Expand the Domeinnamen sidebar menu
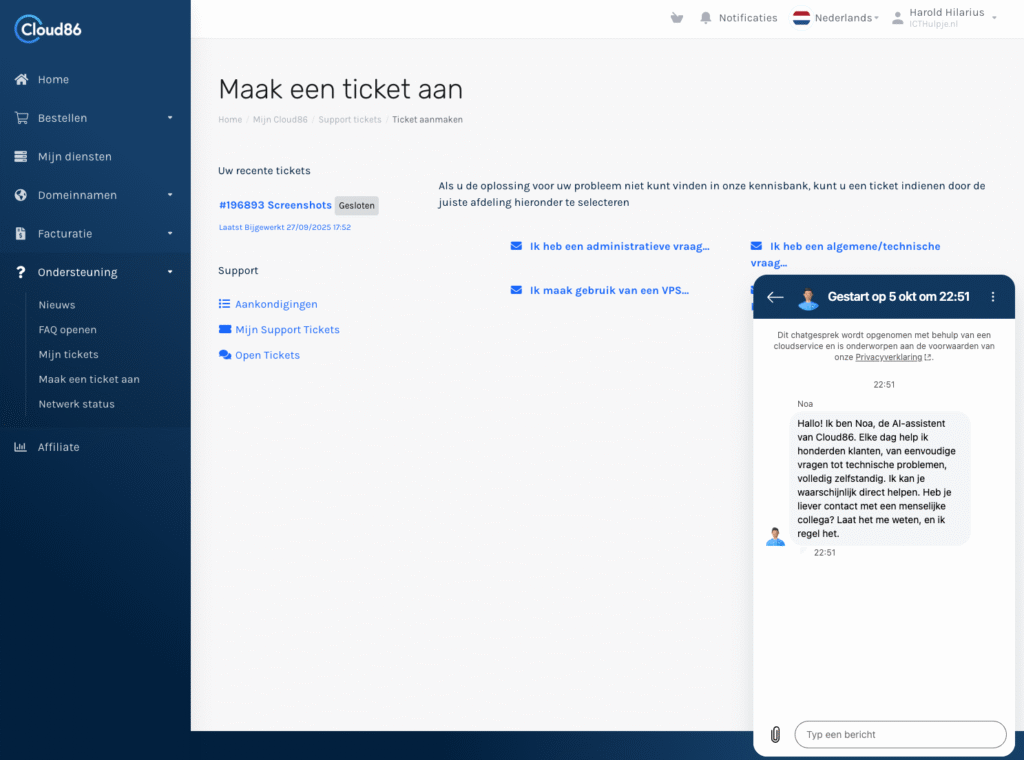The height and width of the screenshot is (760, 1024). 95,195
